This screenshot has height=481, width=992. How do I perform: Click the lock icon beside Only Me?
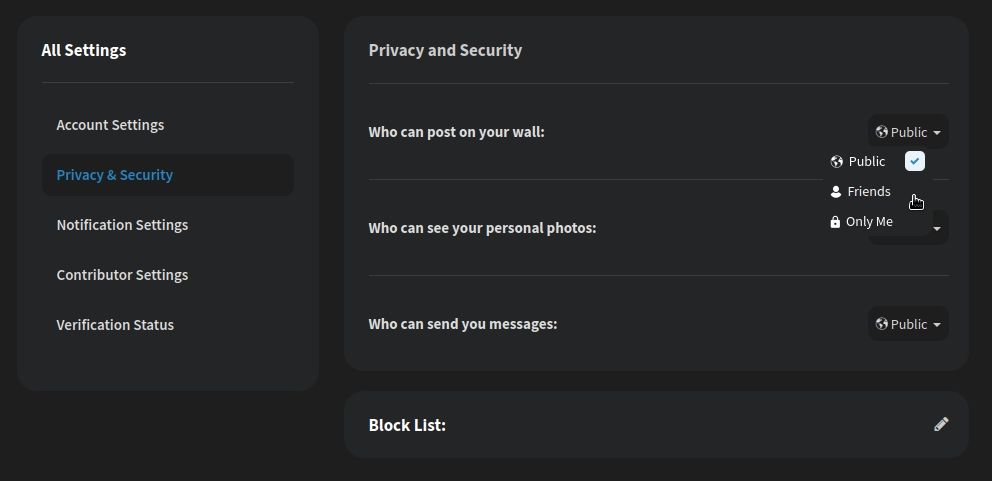click(x=835, y=222)
